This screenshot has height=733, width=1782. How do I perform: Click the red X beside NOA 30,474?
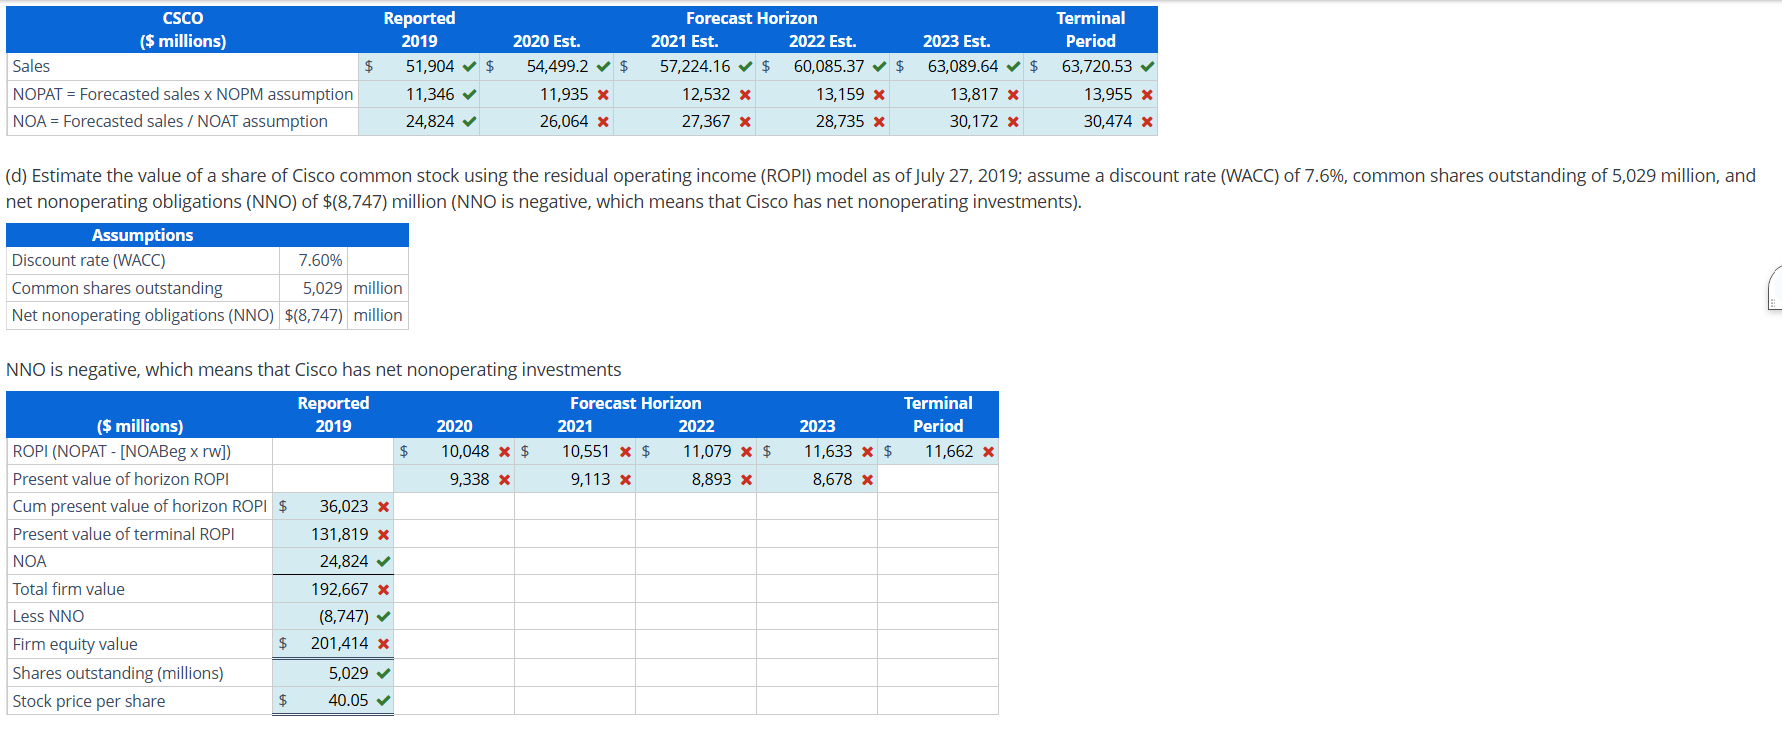(x=1147, y=122)
